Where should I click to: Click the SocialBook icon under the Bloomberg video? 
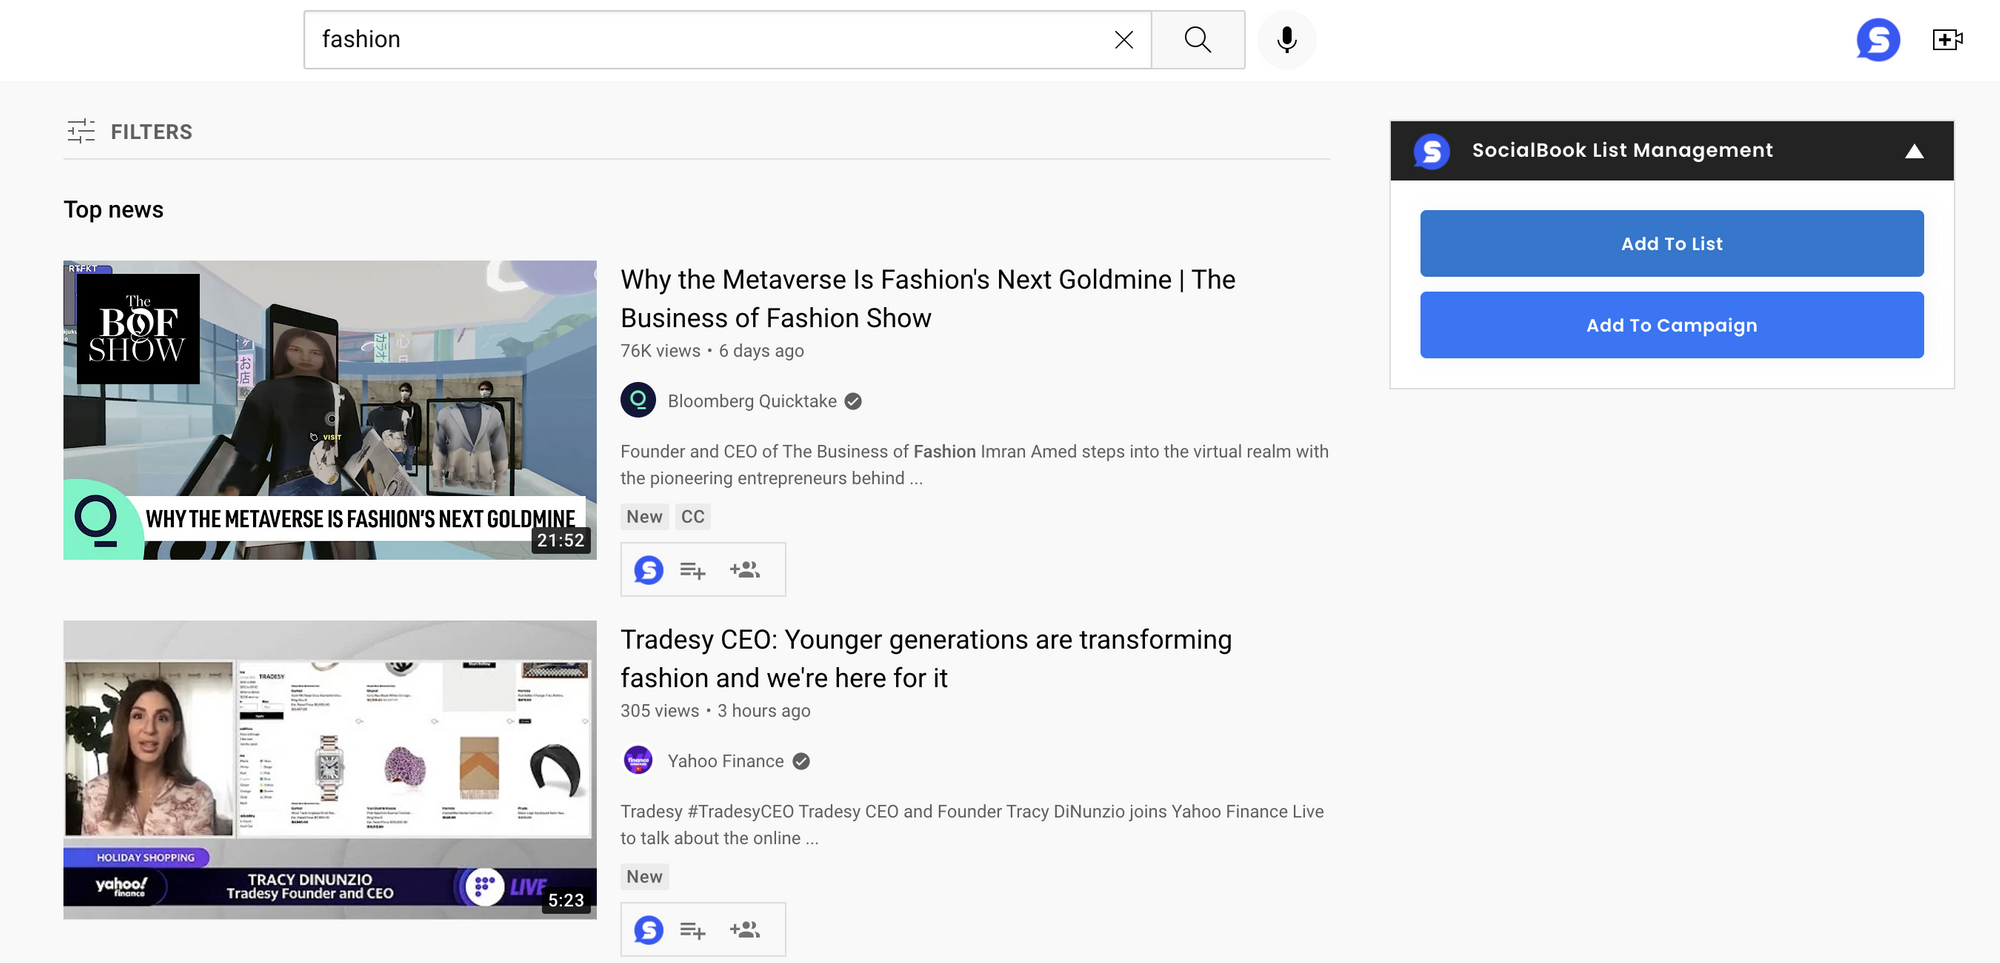pos(649,570)
